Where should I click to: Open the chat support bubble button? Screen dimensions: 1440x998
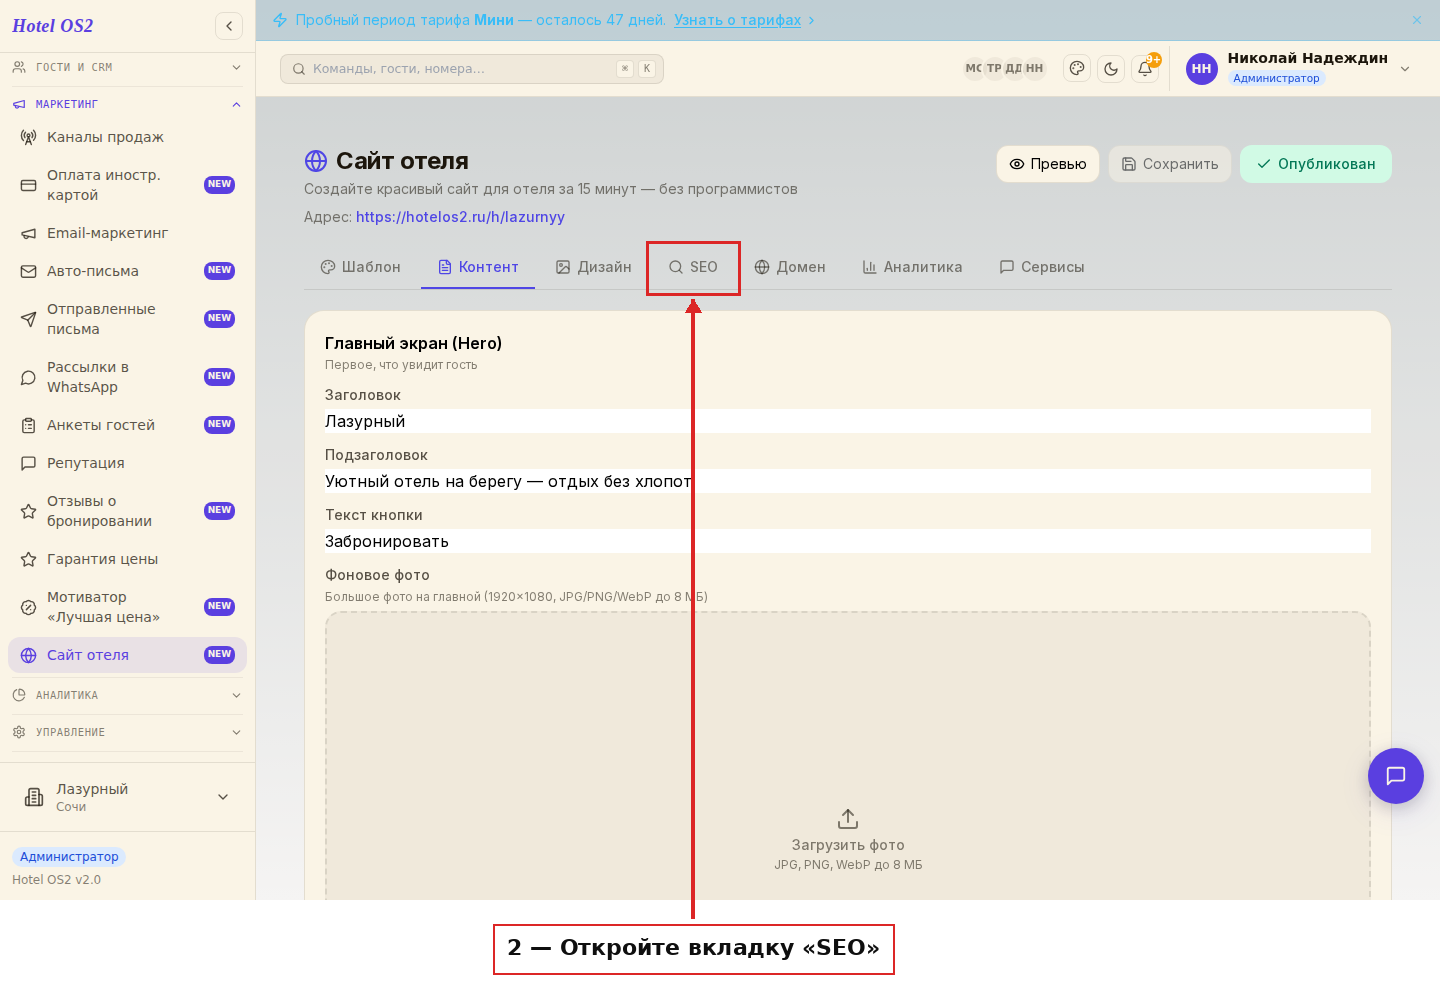coord(1396,776)
